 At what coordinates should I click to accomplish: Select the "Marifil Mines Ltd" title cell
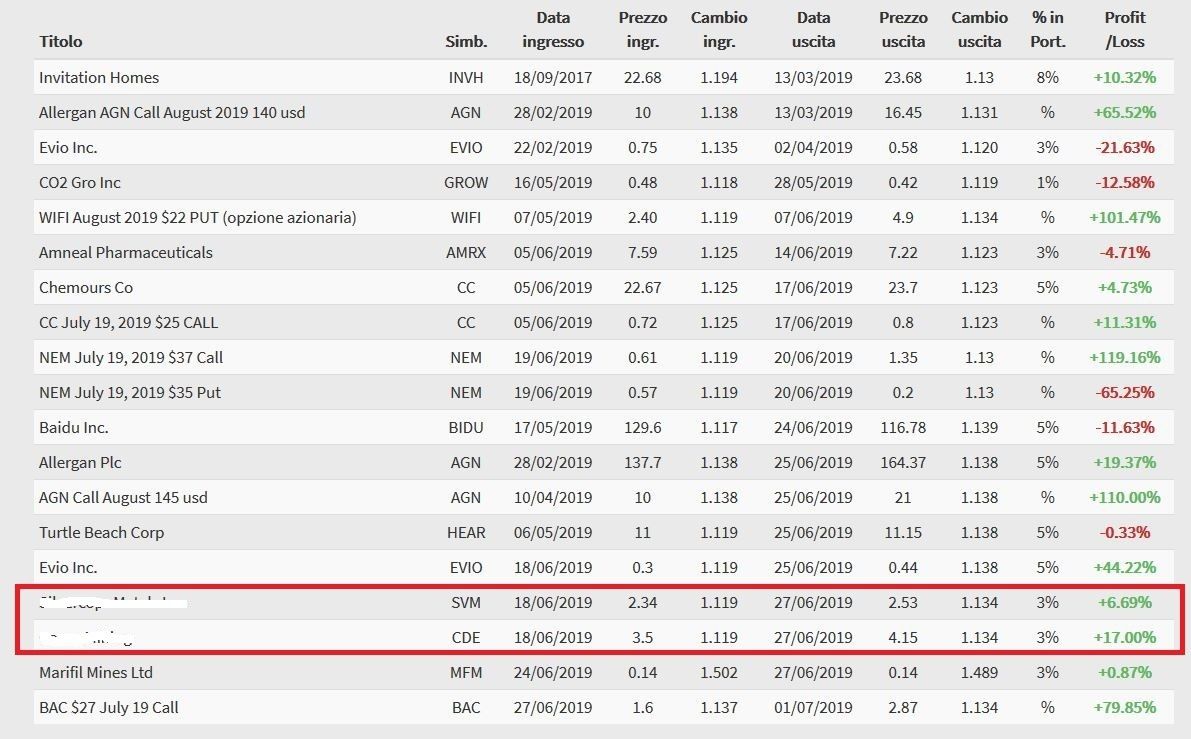pos(96,672)
